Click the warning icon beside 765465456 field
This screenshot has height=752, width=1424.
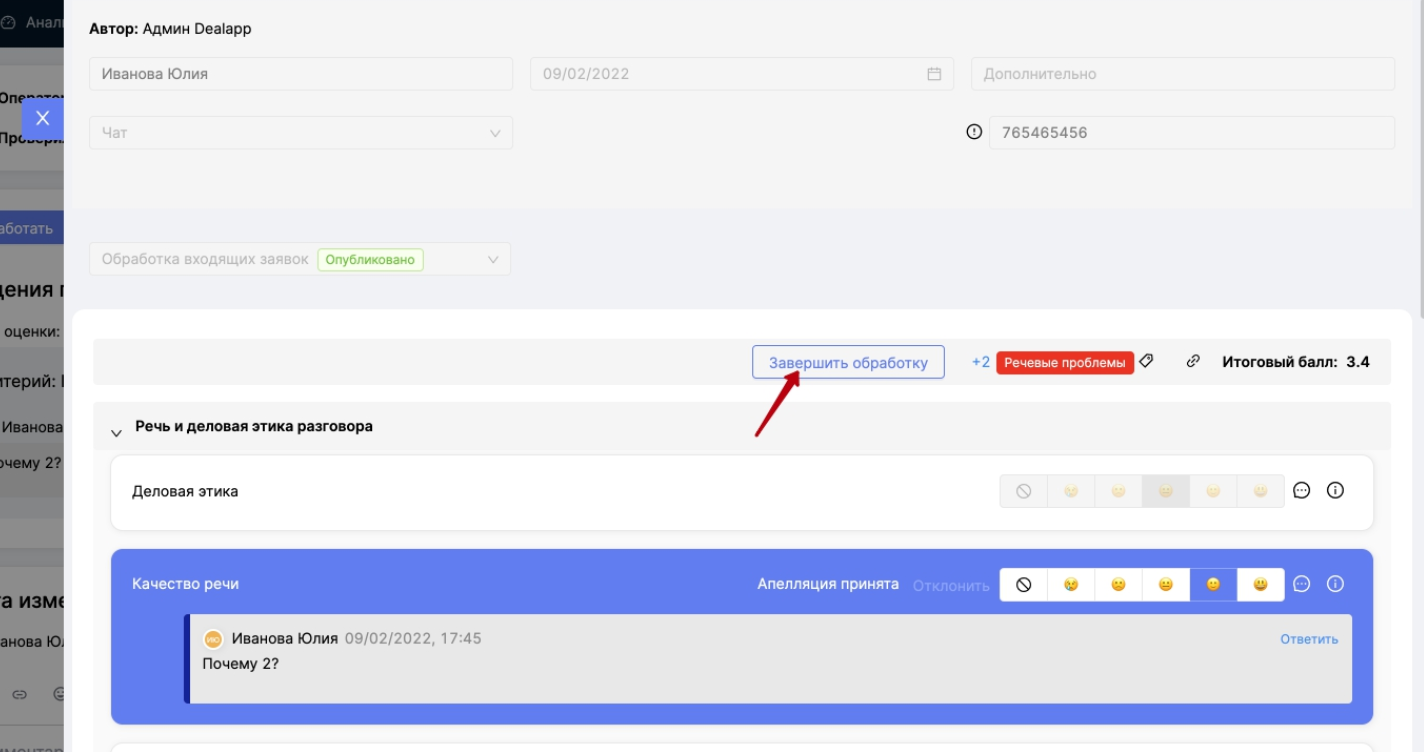(x=974, y=132)
